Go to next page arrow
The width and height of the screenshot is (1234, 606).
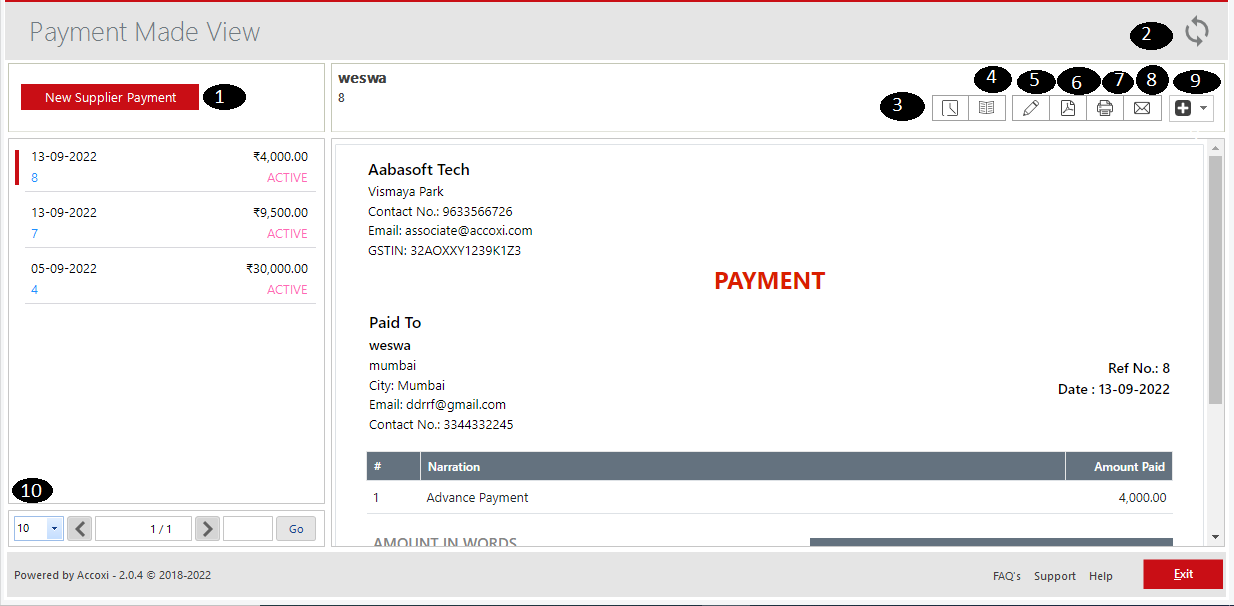(x=207, y=528)
